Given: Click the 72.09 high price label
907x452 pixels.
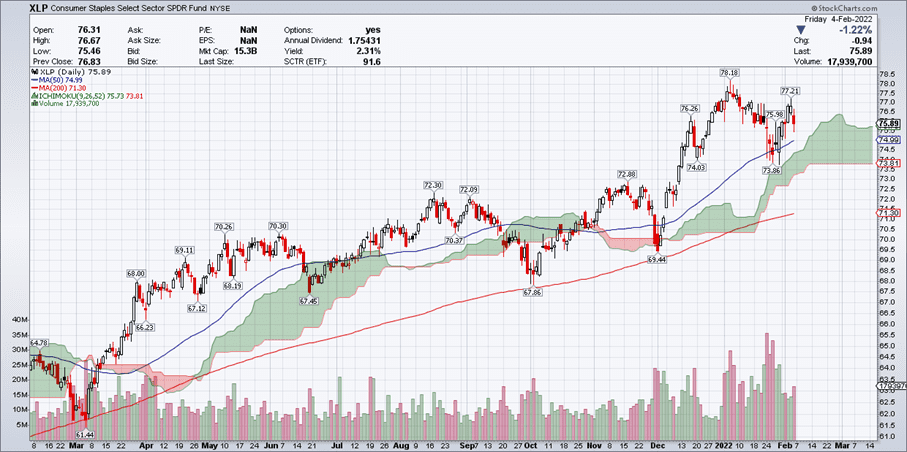Looking at the screenshot, I should [x=470, y=189].
